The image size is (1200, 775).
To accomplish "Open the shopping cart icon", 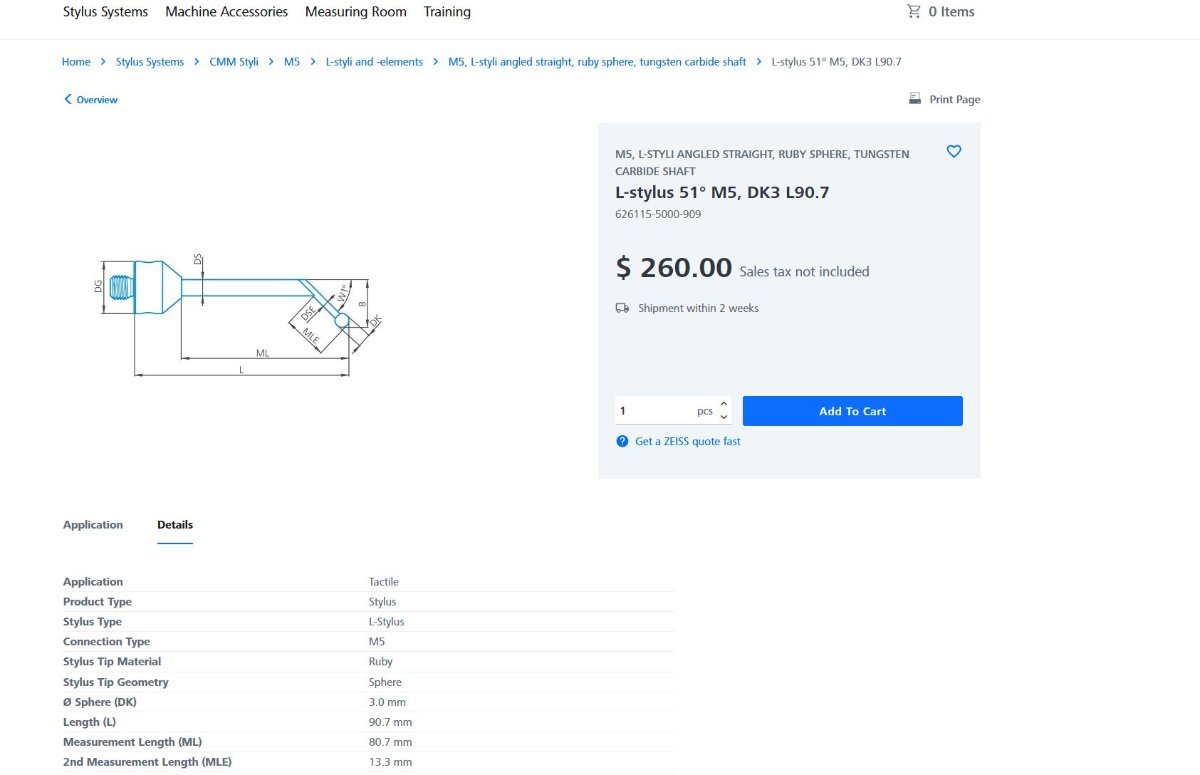I will point(913,12).
